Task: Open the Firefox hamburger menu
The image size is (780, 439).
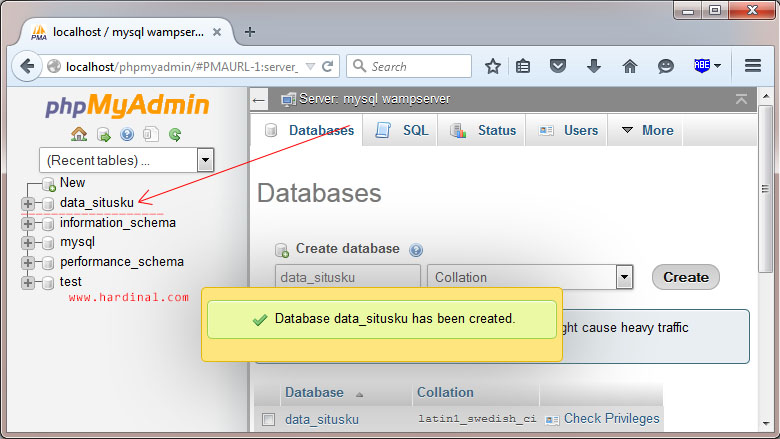Action: (753, 66)
